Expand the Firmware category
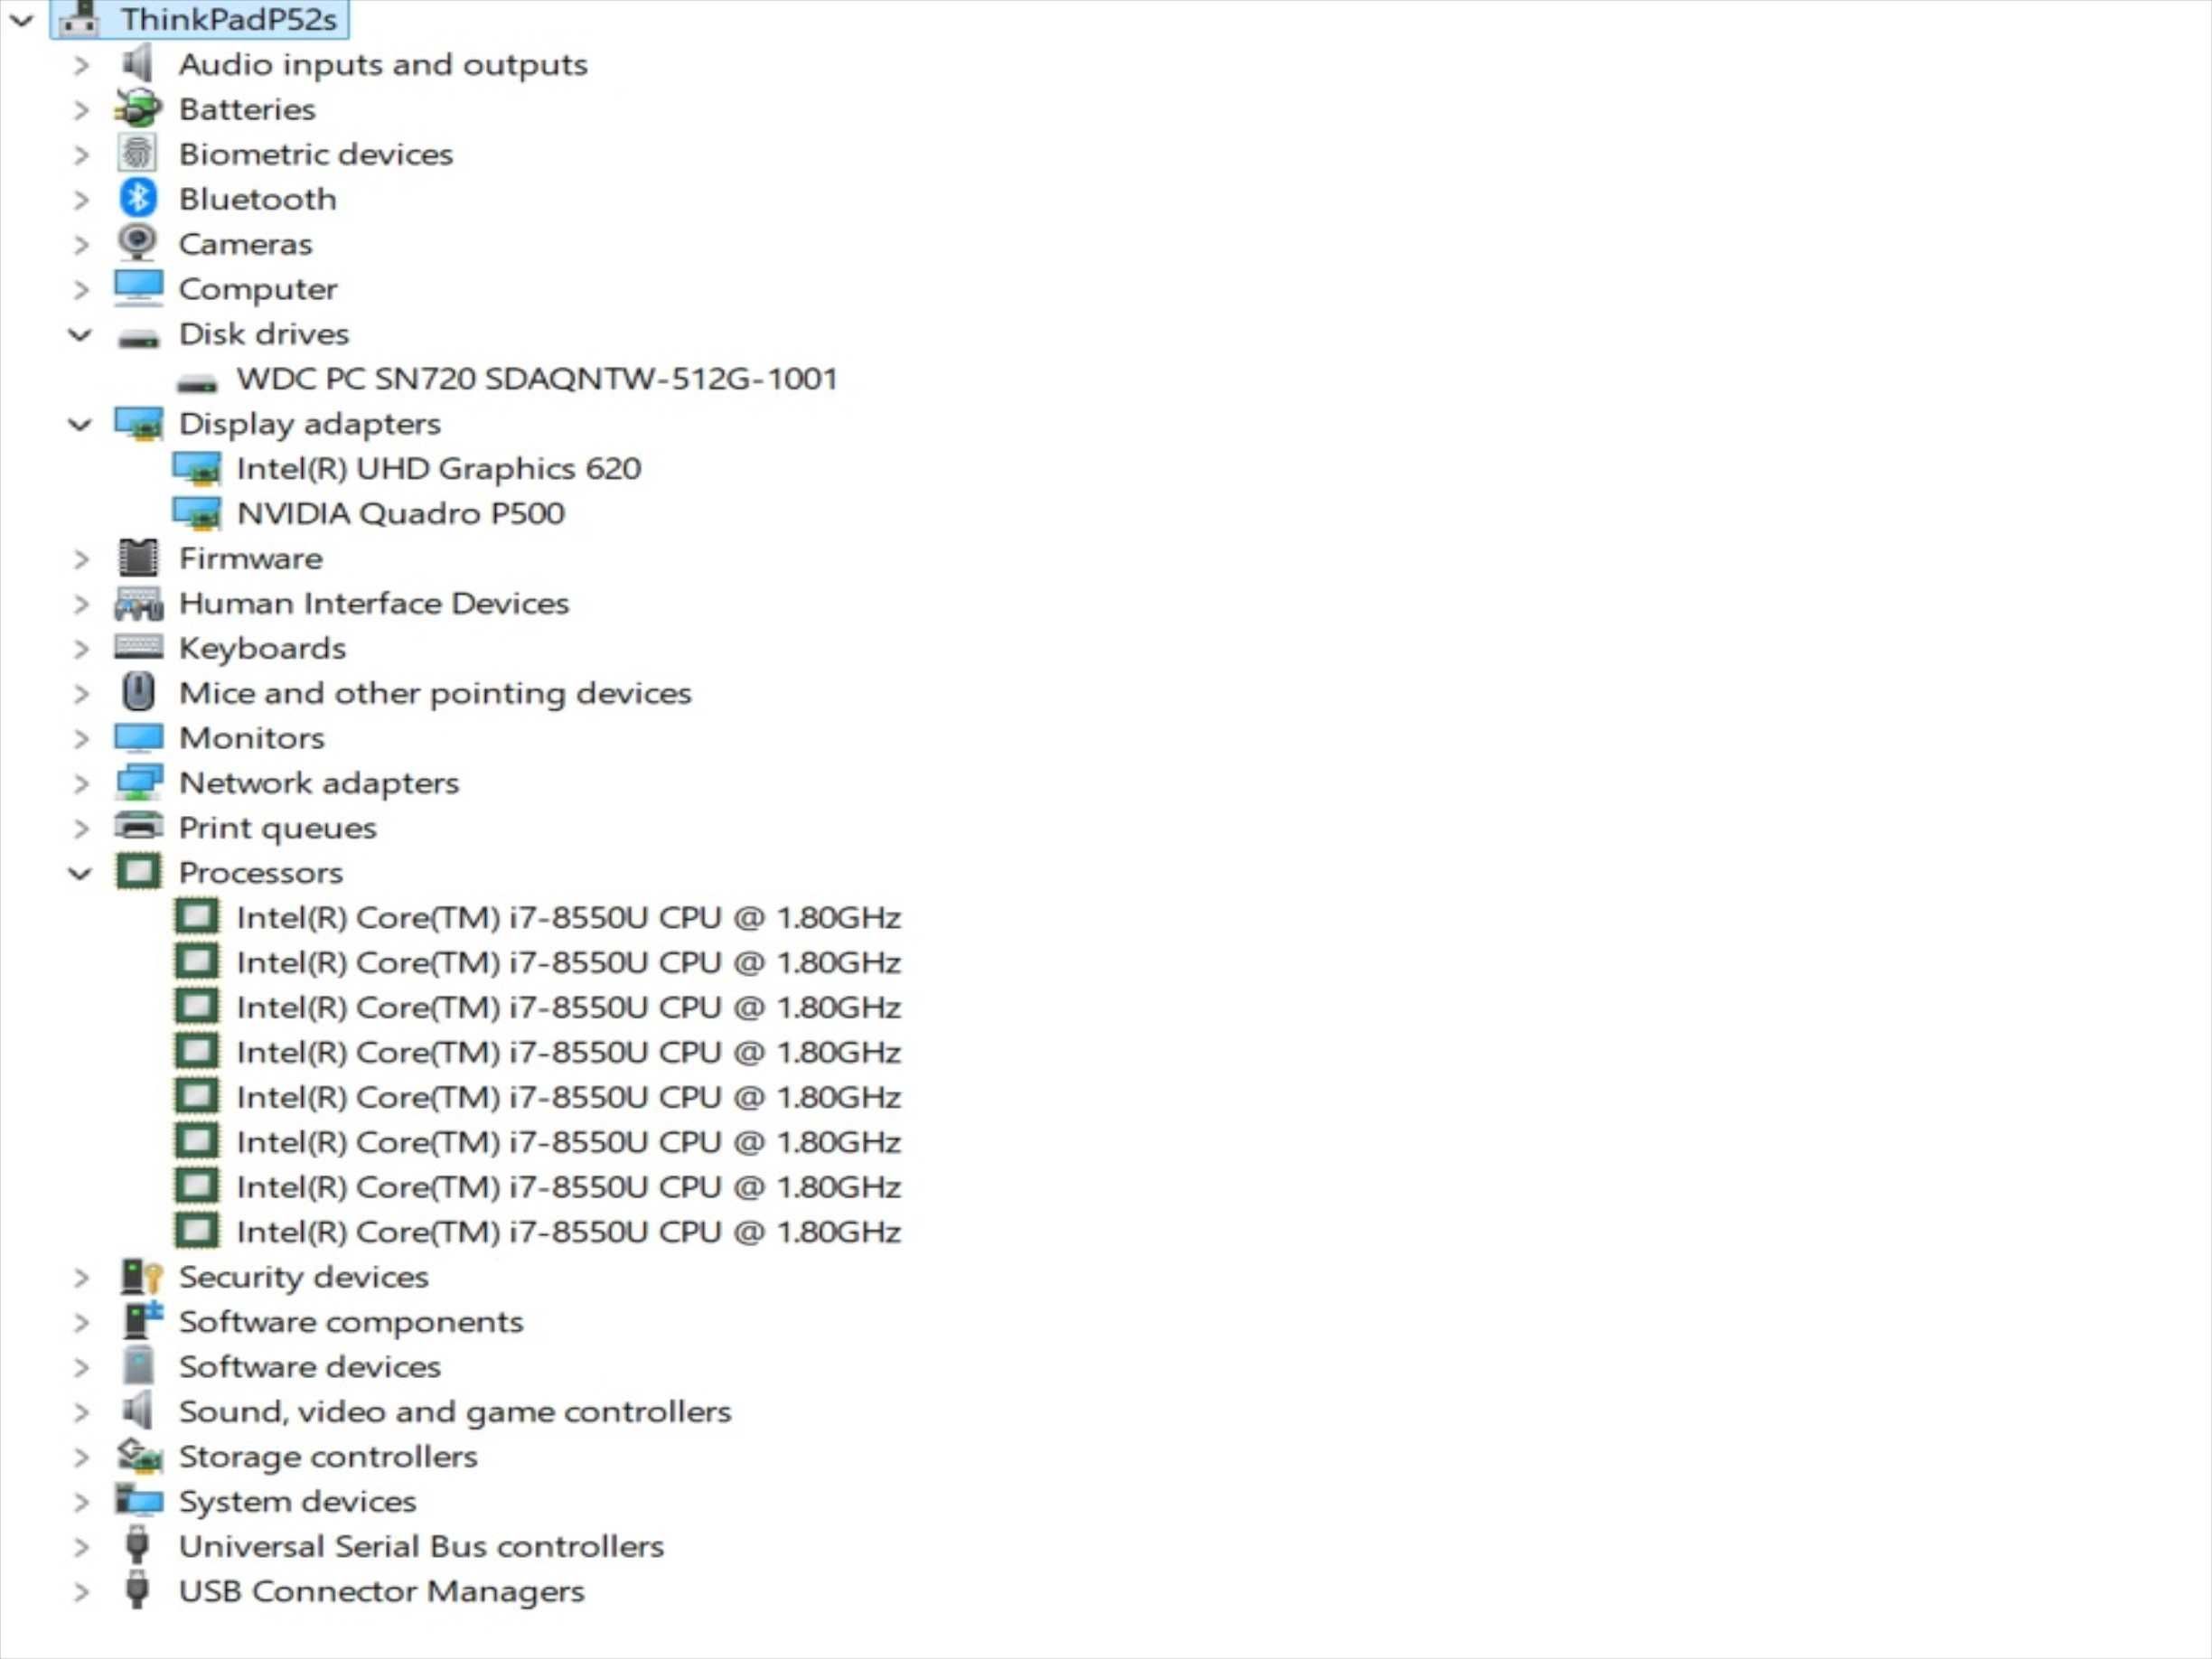This screenshot has width=2212, height=1659. point(81,559)
